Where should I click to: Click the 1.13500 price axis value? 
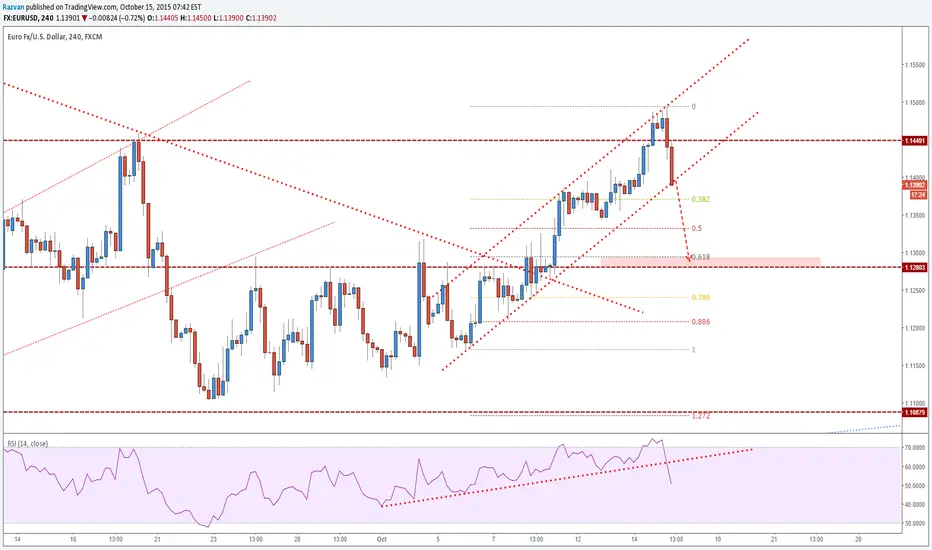(915, 215)
